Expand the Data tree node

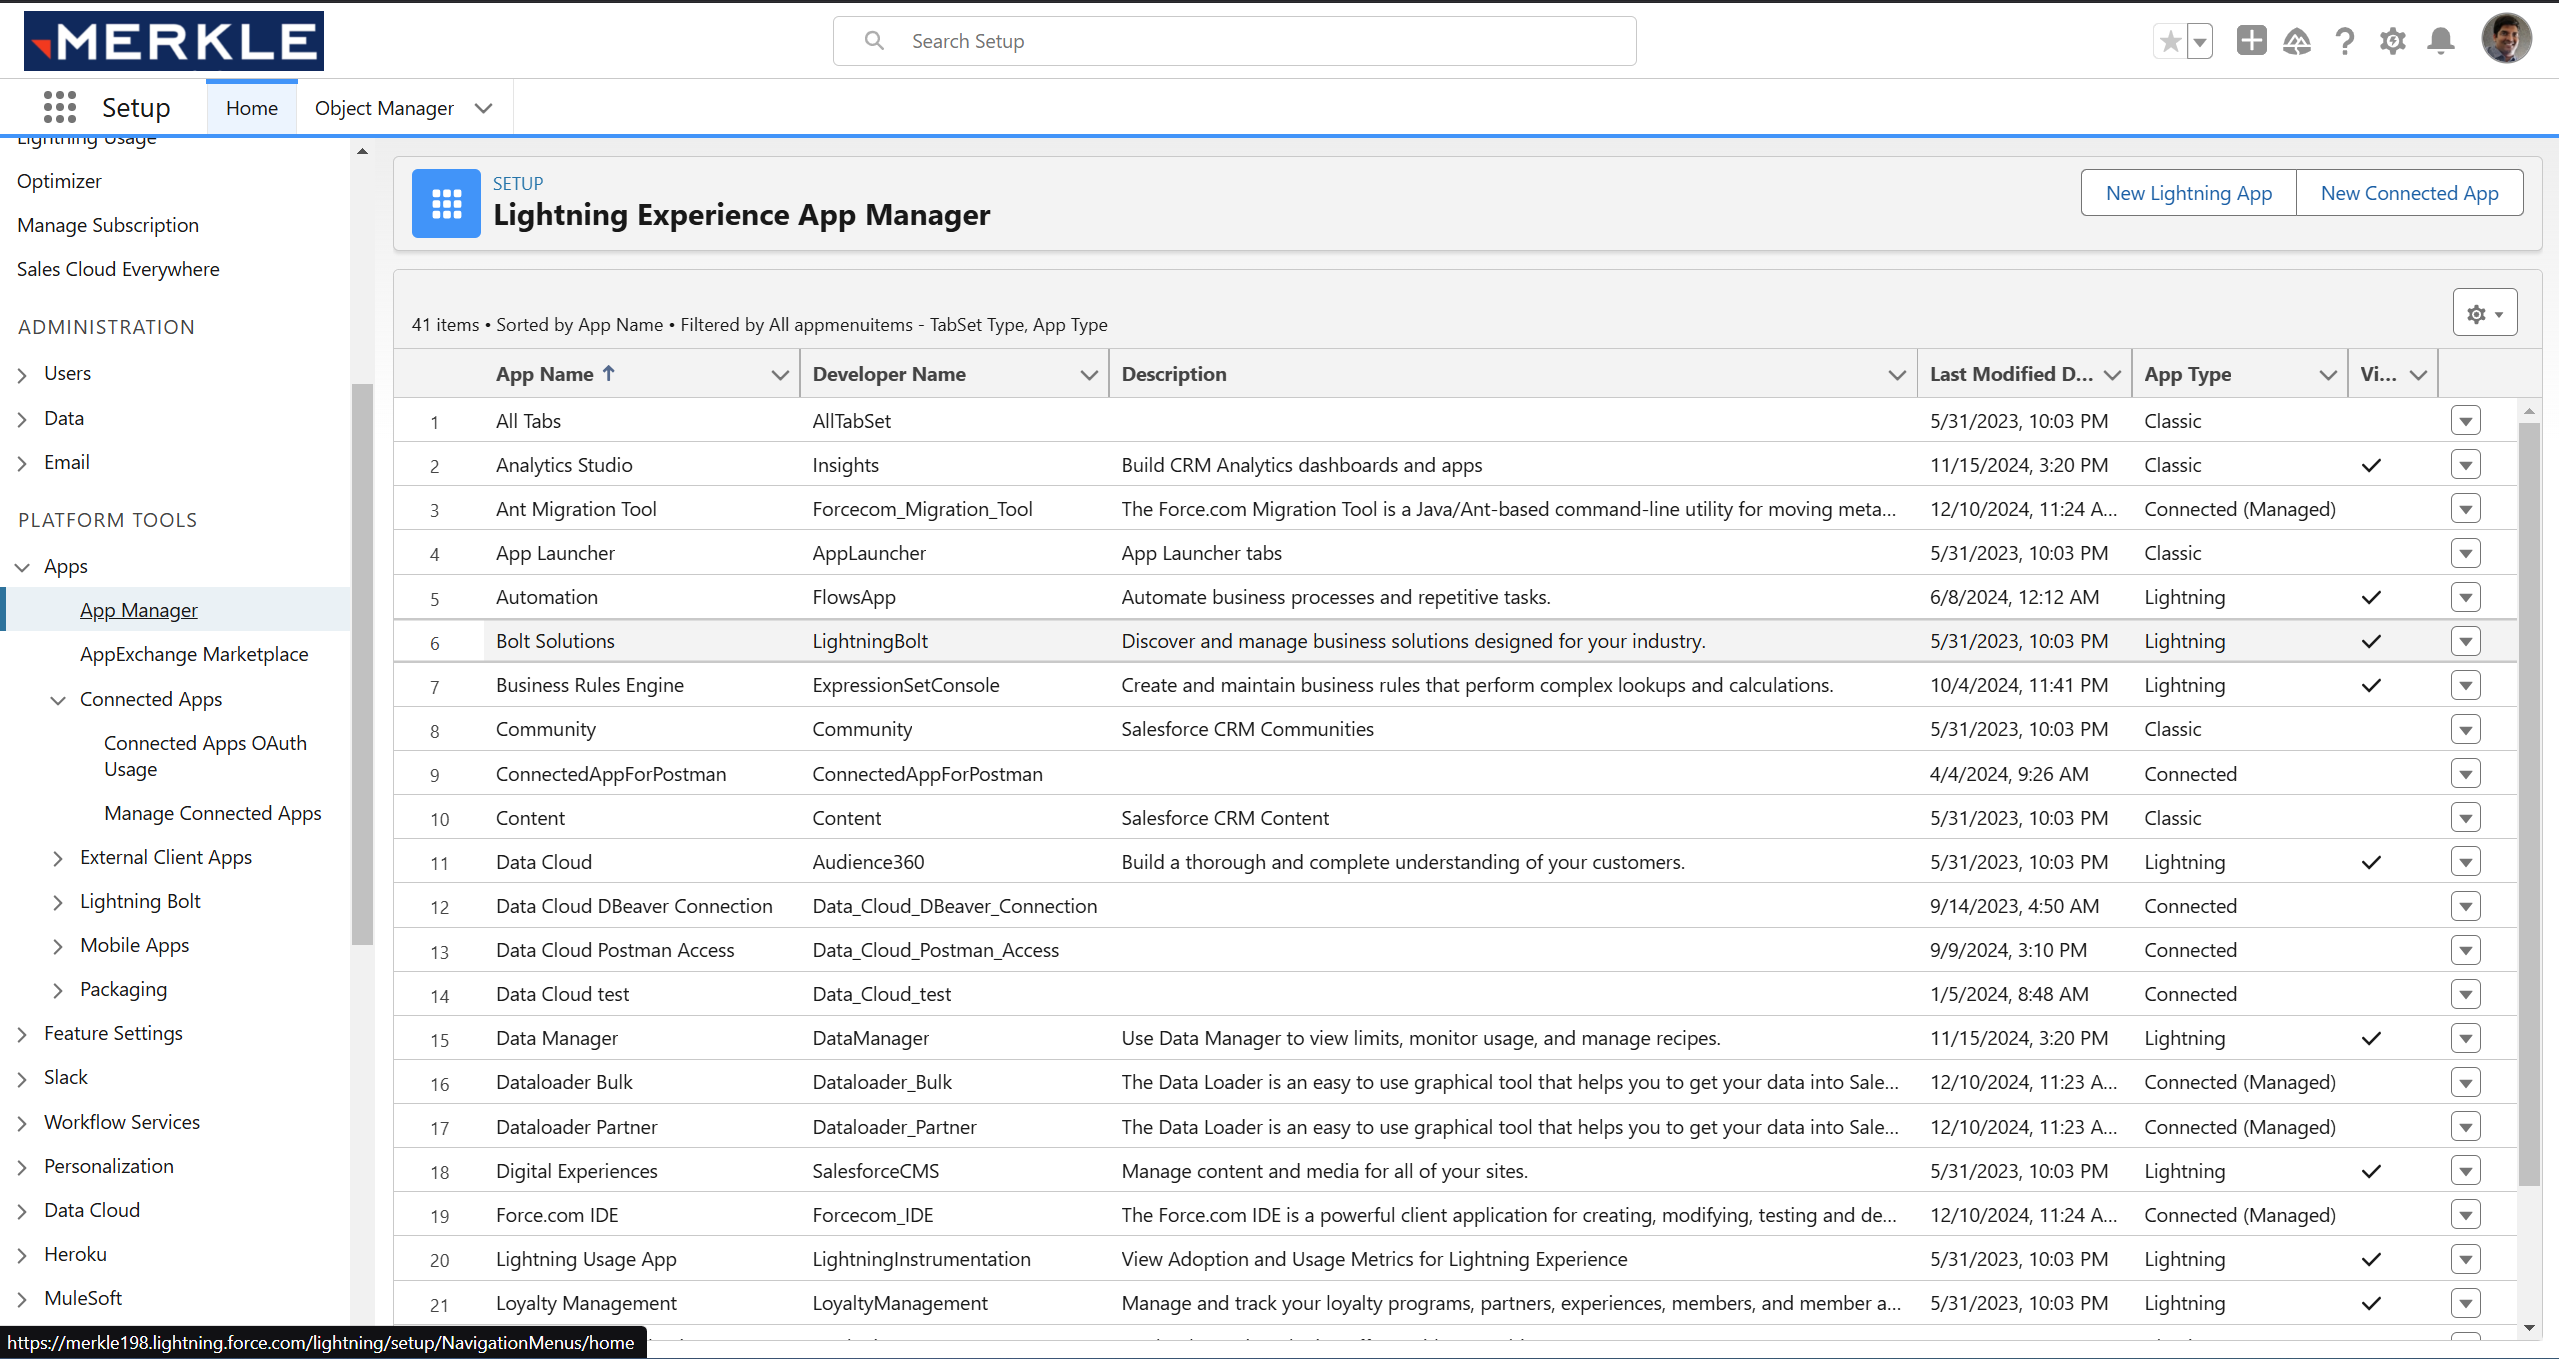[x=22, y=419]
